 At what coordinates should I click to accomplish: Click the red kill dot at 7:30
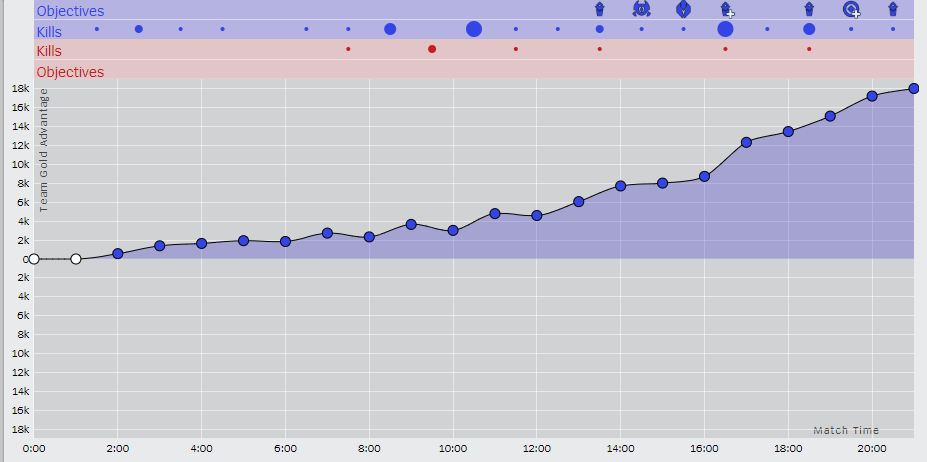click(348, 49)
